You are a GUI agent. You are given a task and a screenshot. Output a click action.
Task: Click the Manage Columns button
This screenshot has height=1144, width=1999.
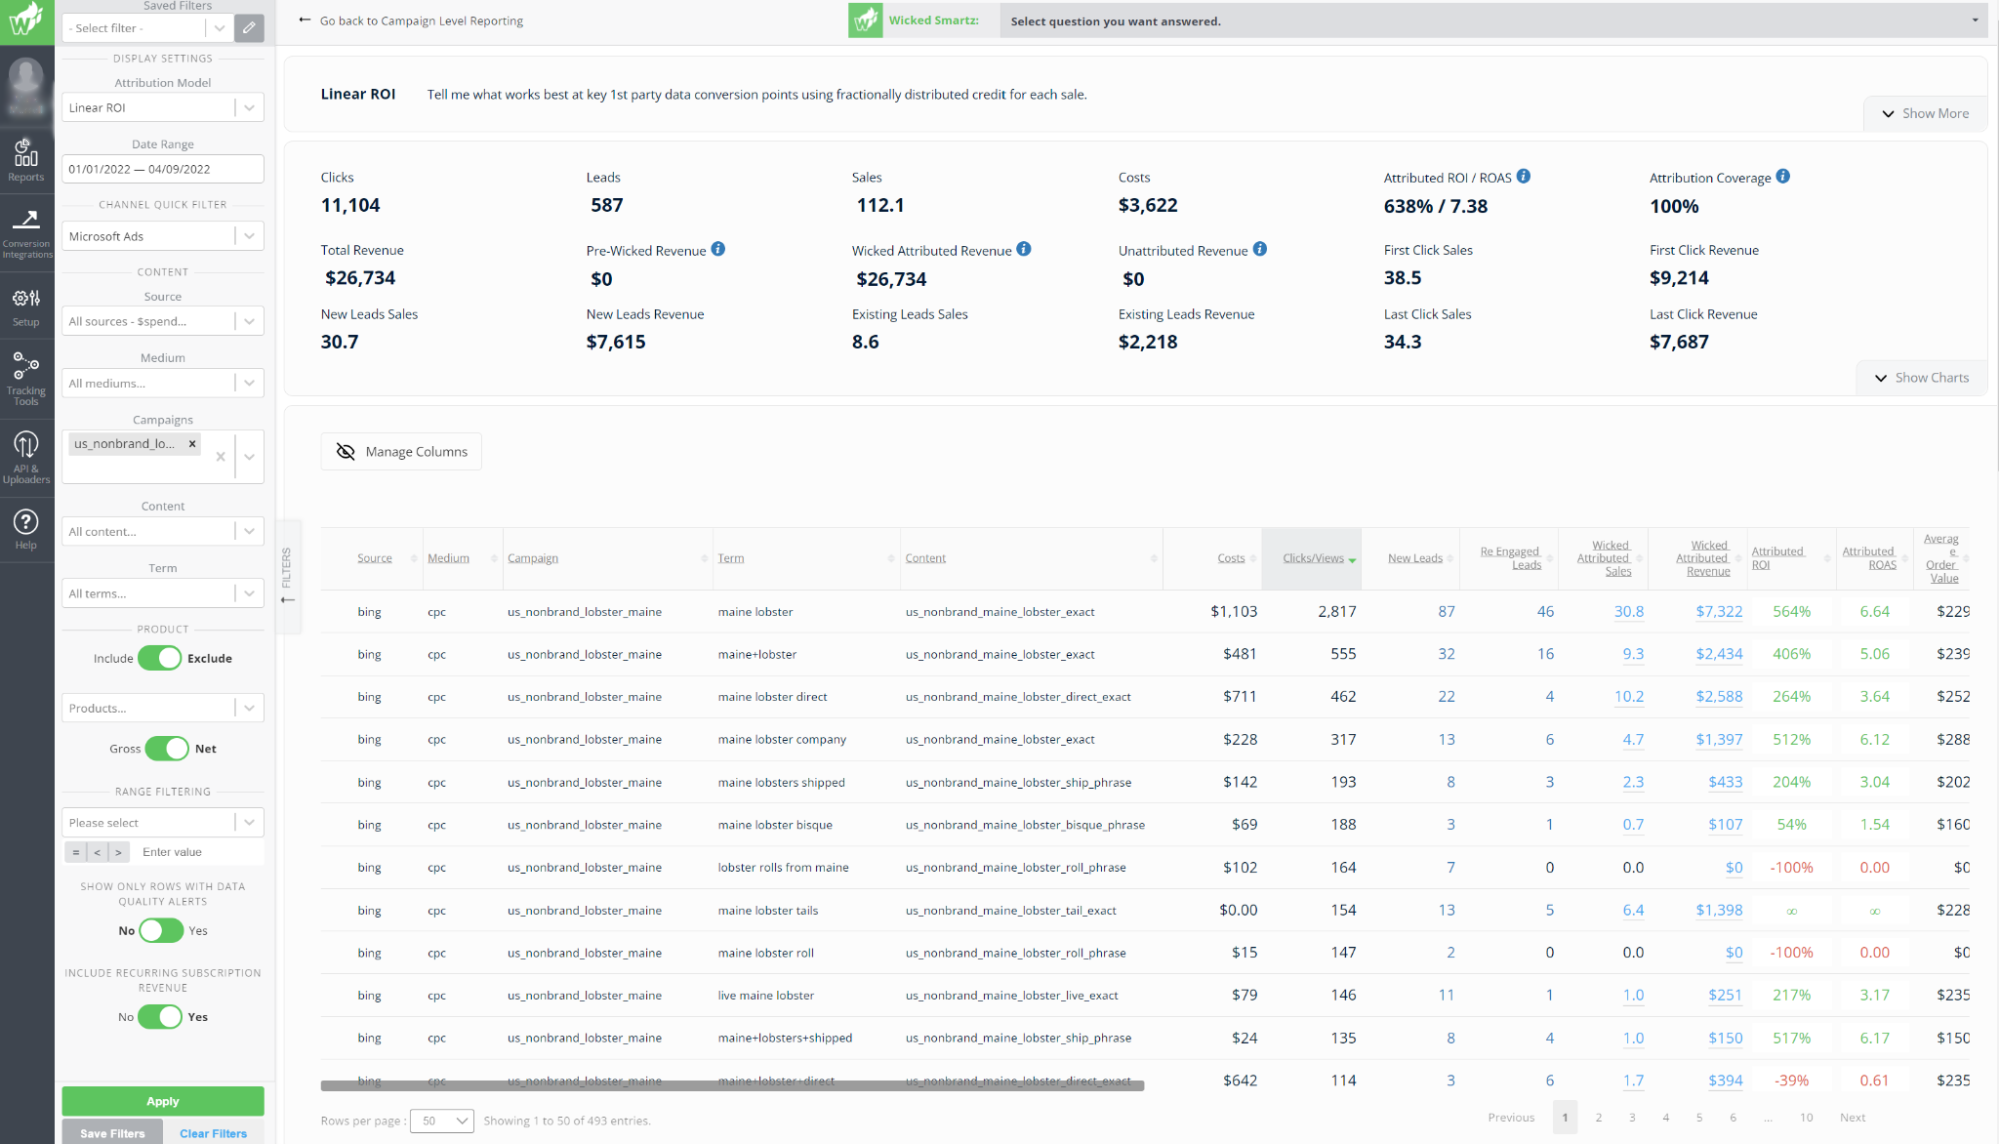coord(401,452)
